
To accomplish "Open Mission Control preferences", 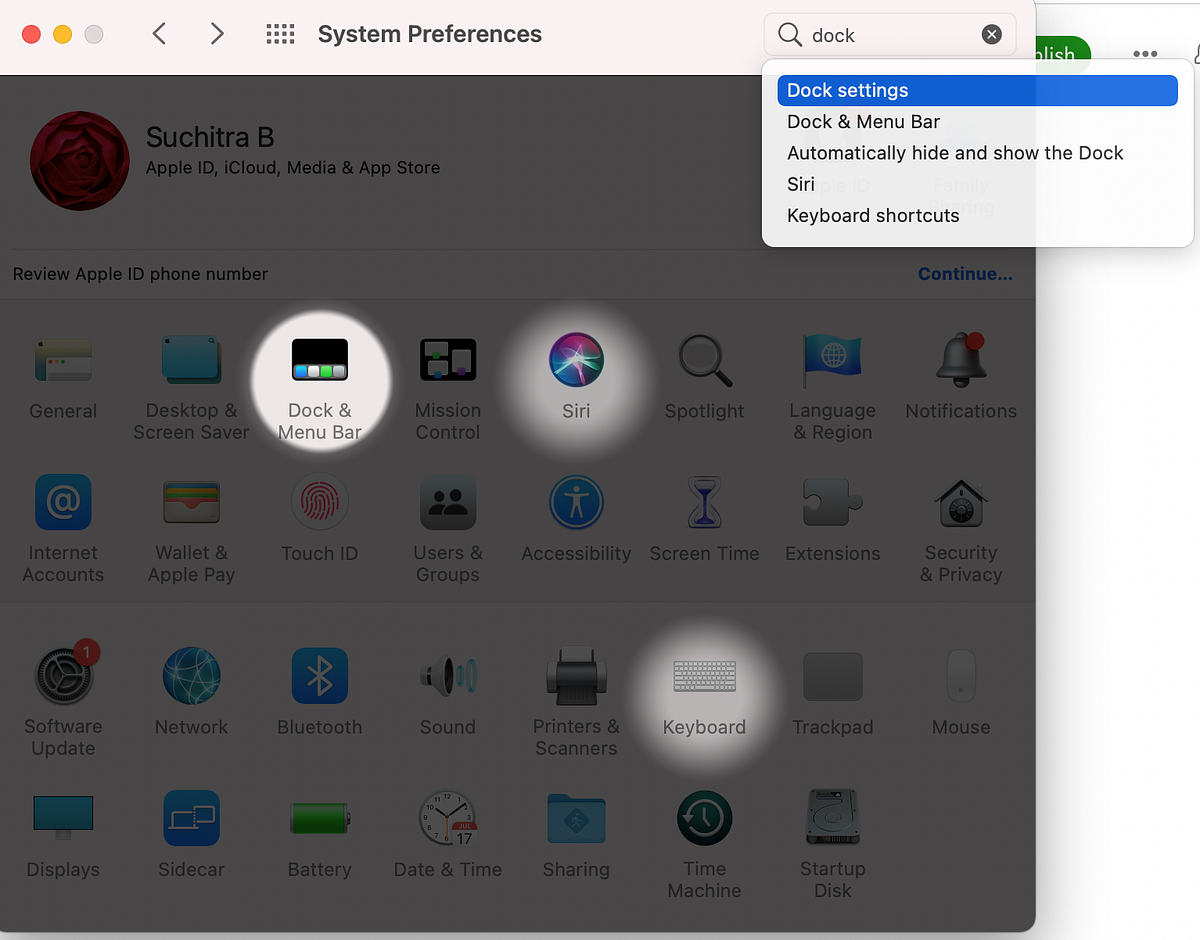I will pyautogui.click(x=448, y=389).
